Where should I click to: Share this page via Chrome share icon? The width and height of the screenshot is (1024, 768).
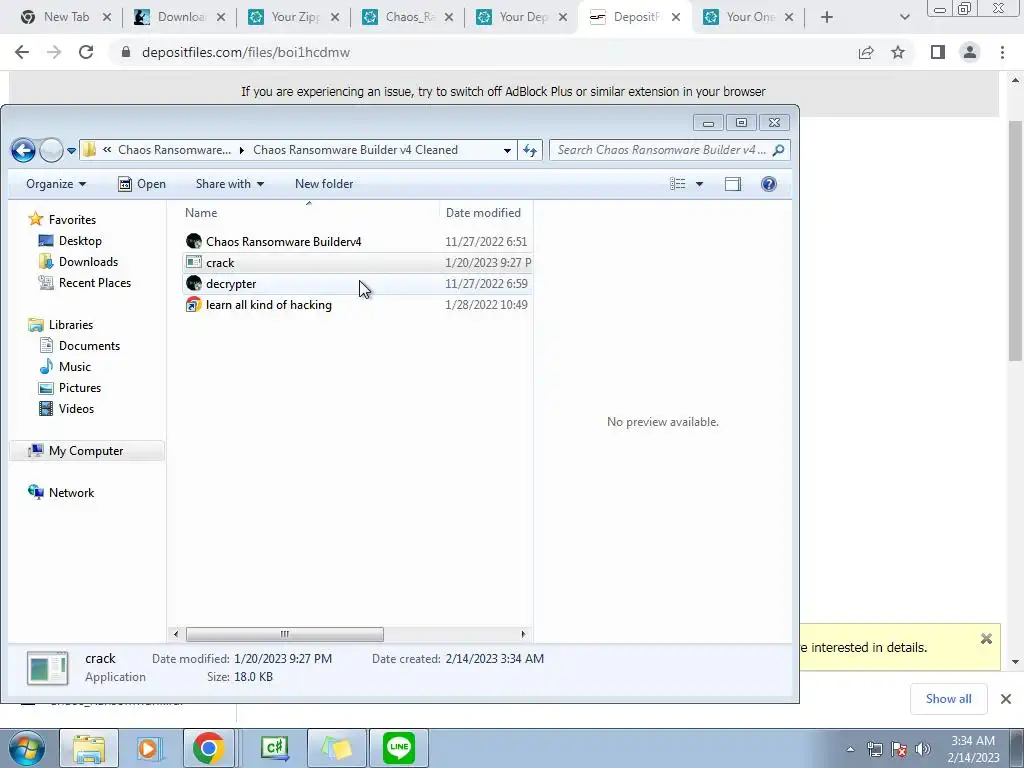(x=866, y=52)
